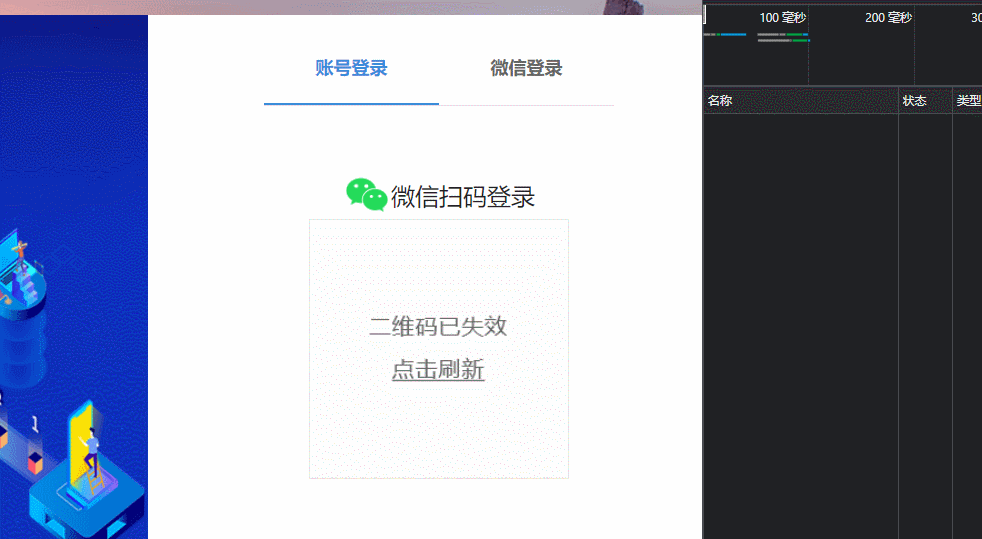Click the small orange cube in the illustration
This screenshot has height=539, width=982.
36,463
